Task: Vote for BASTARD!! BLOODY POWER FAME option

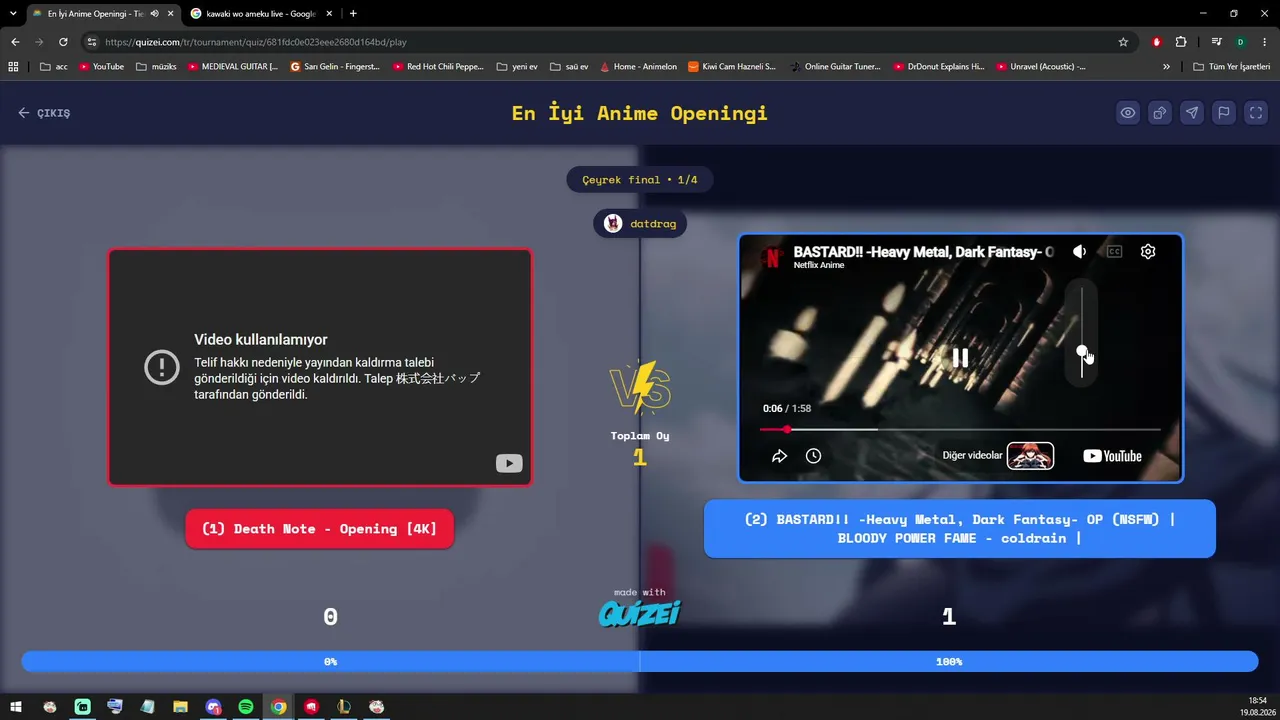Action: click(960, 529)
